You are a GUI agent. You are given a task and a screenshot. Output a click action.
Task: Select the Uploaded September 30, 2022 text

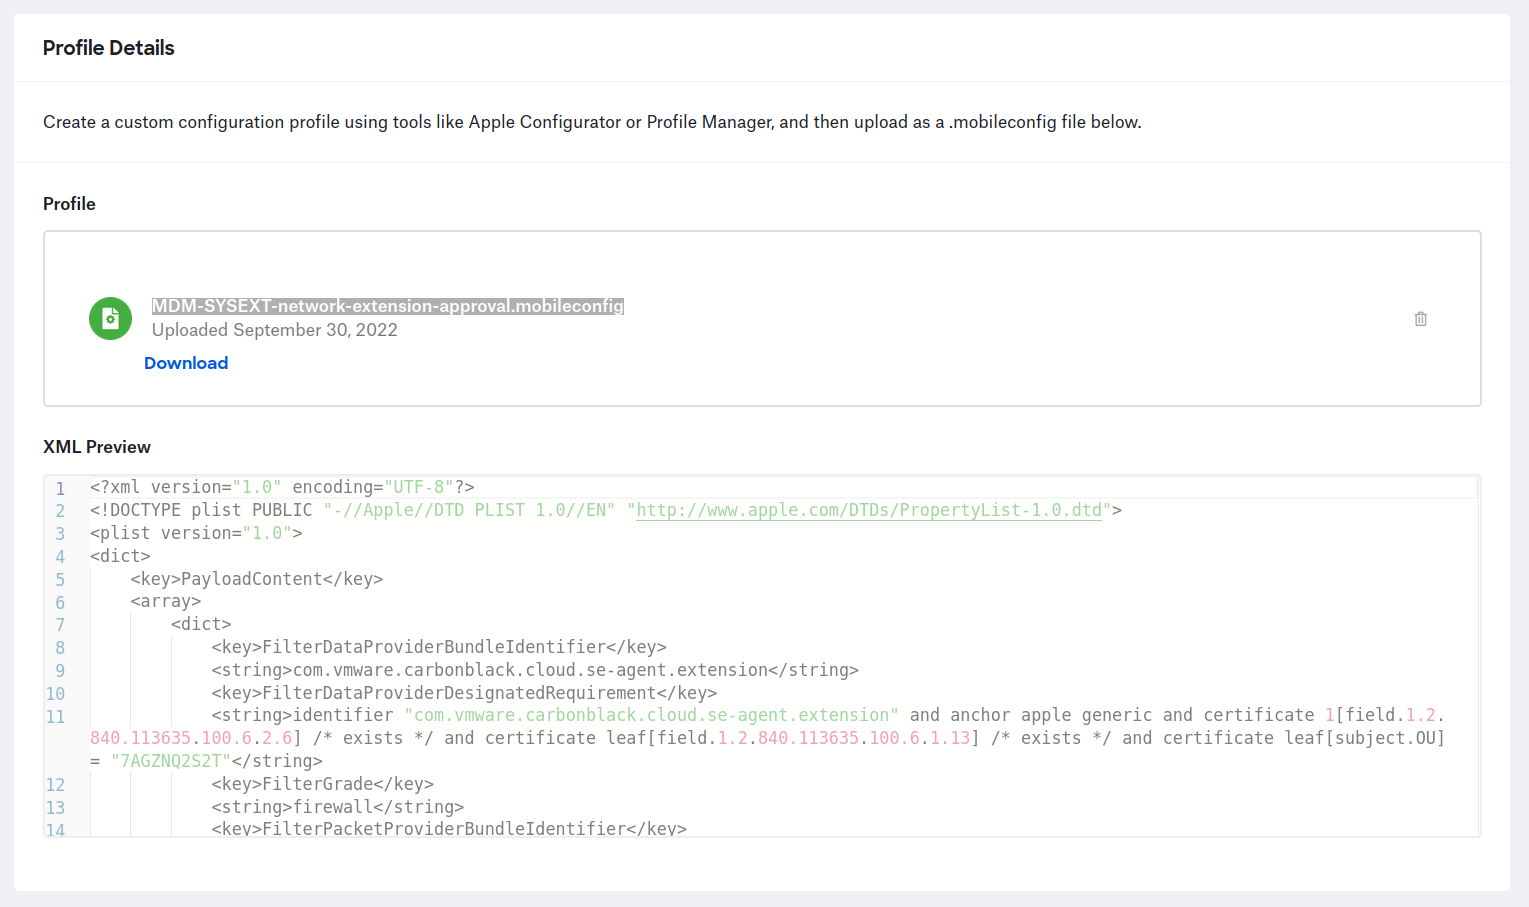coord(274,329)
